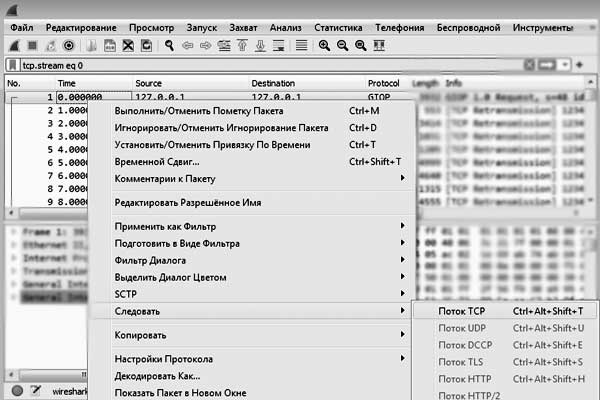Edit capture file properties via the status bar pencil
This screenshot has width=600, height=400.
click(x=36, y=391)
